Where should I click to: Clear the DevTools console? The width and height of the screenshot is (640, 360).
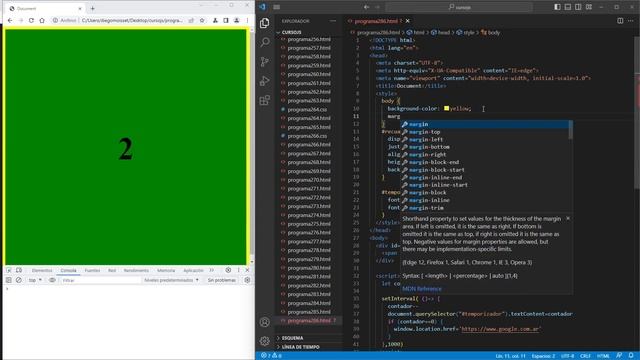coord(19,280)
